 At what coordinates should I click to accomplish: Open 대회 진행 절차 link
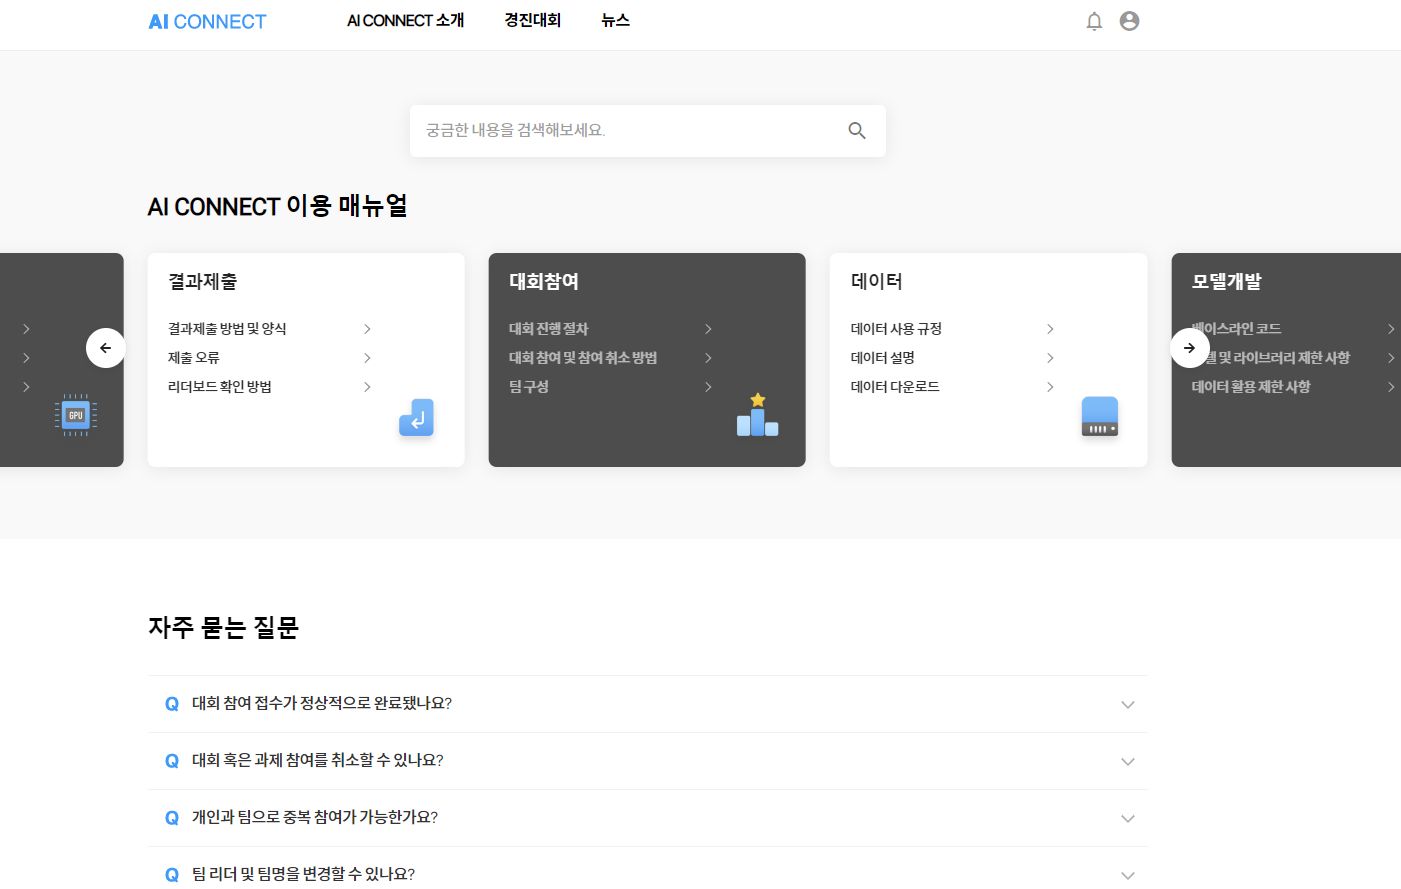tap(549, 329)
